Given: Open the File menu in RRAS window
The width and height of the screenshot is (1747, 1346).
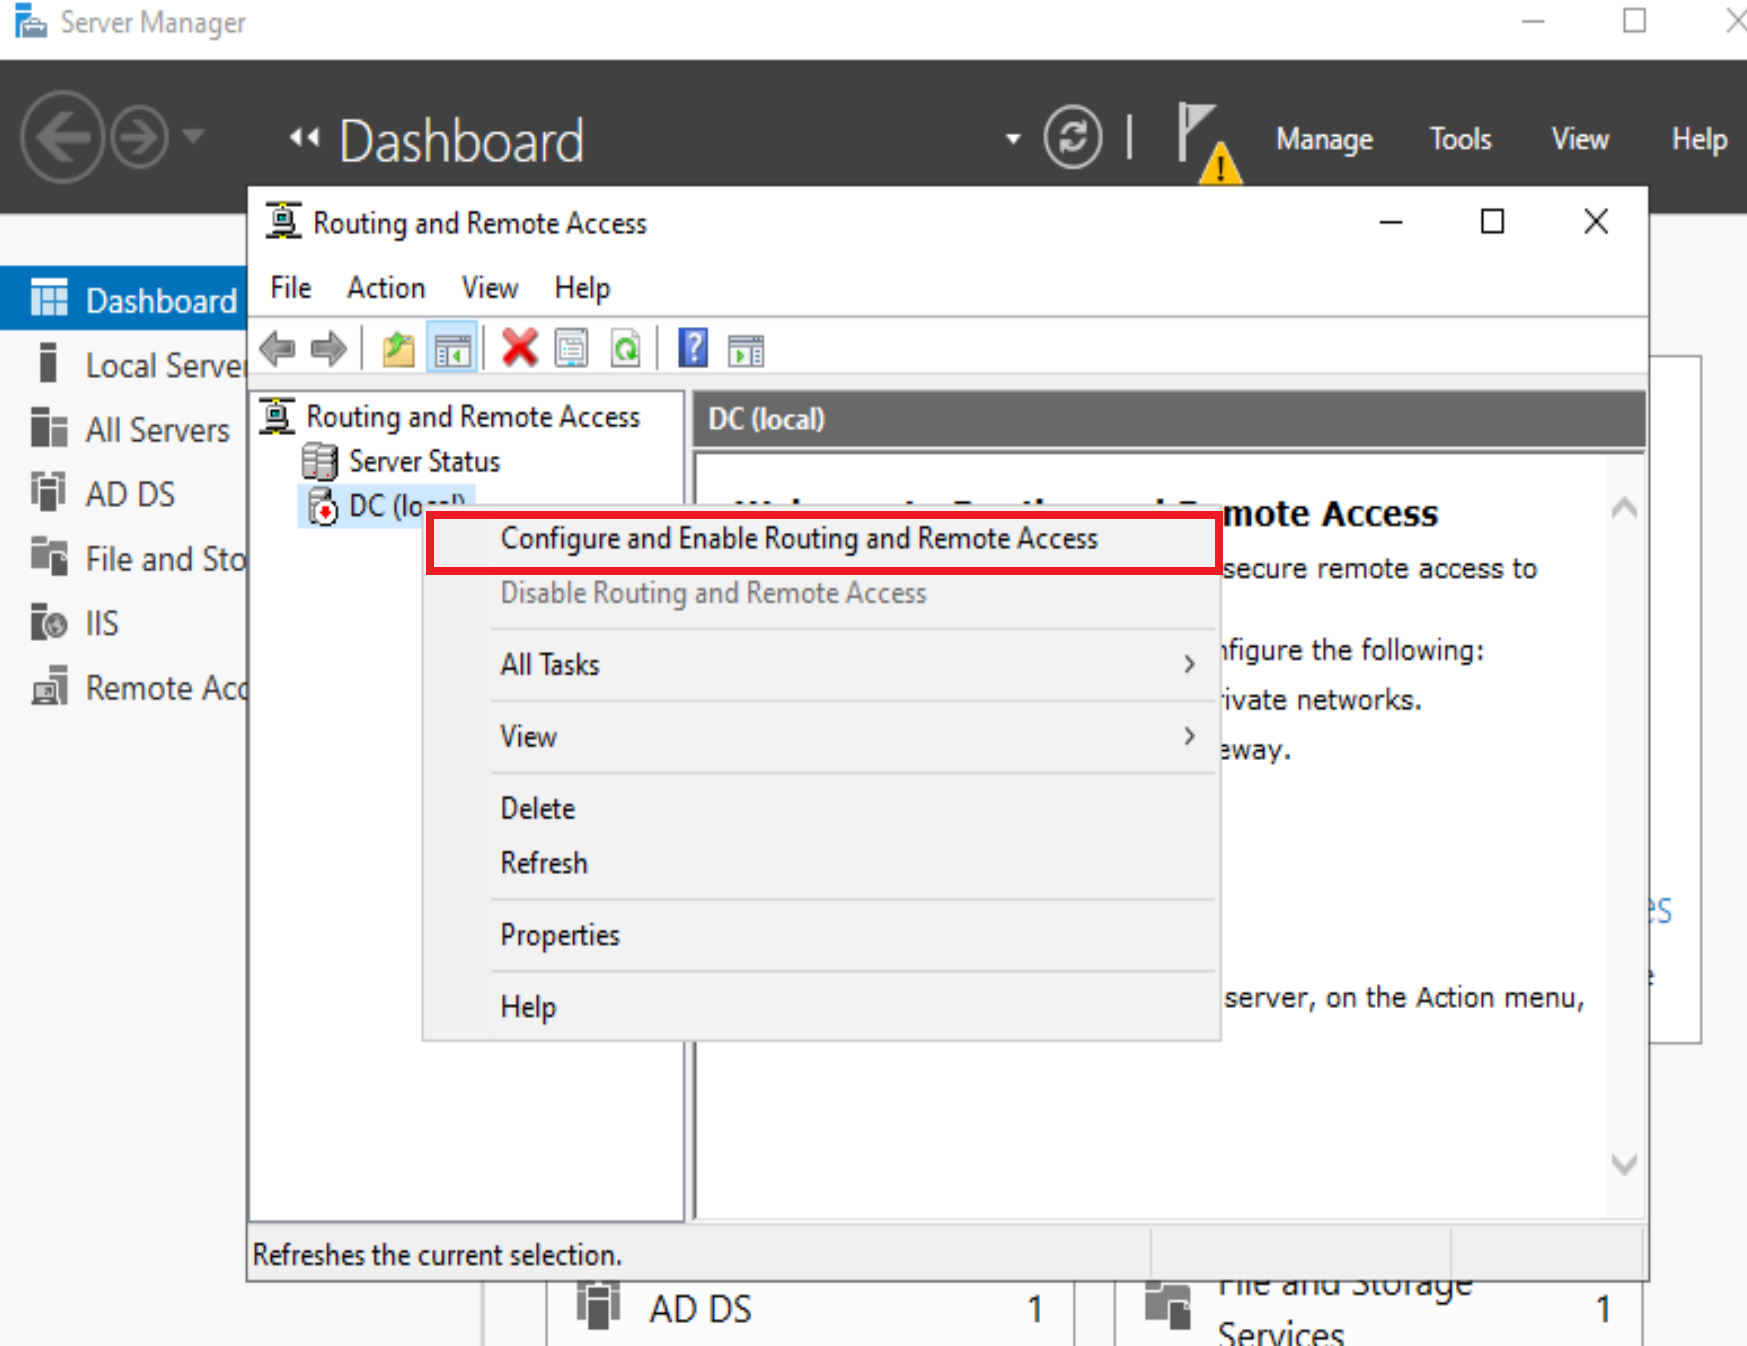Looking at the screenshot, I should pos(291,288).
